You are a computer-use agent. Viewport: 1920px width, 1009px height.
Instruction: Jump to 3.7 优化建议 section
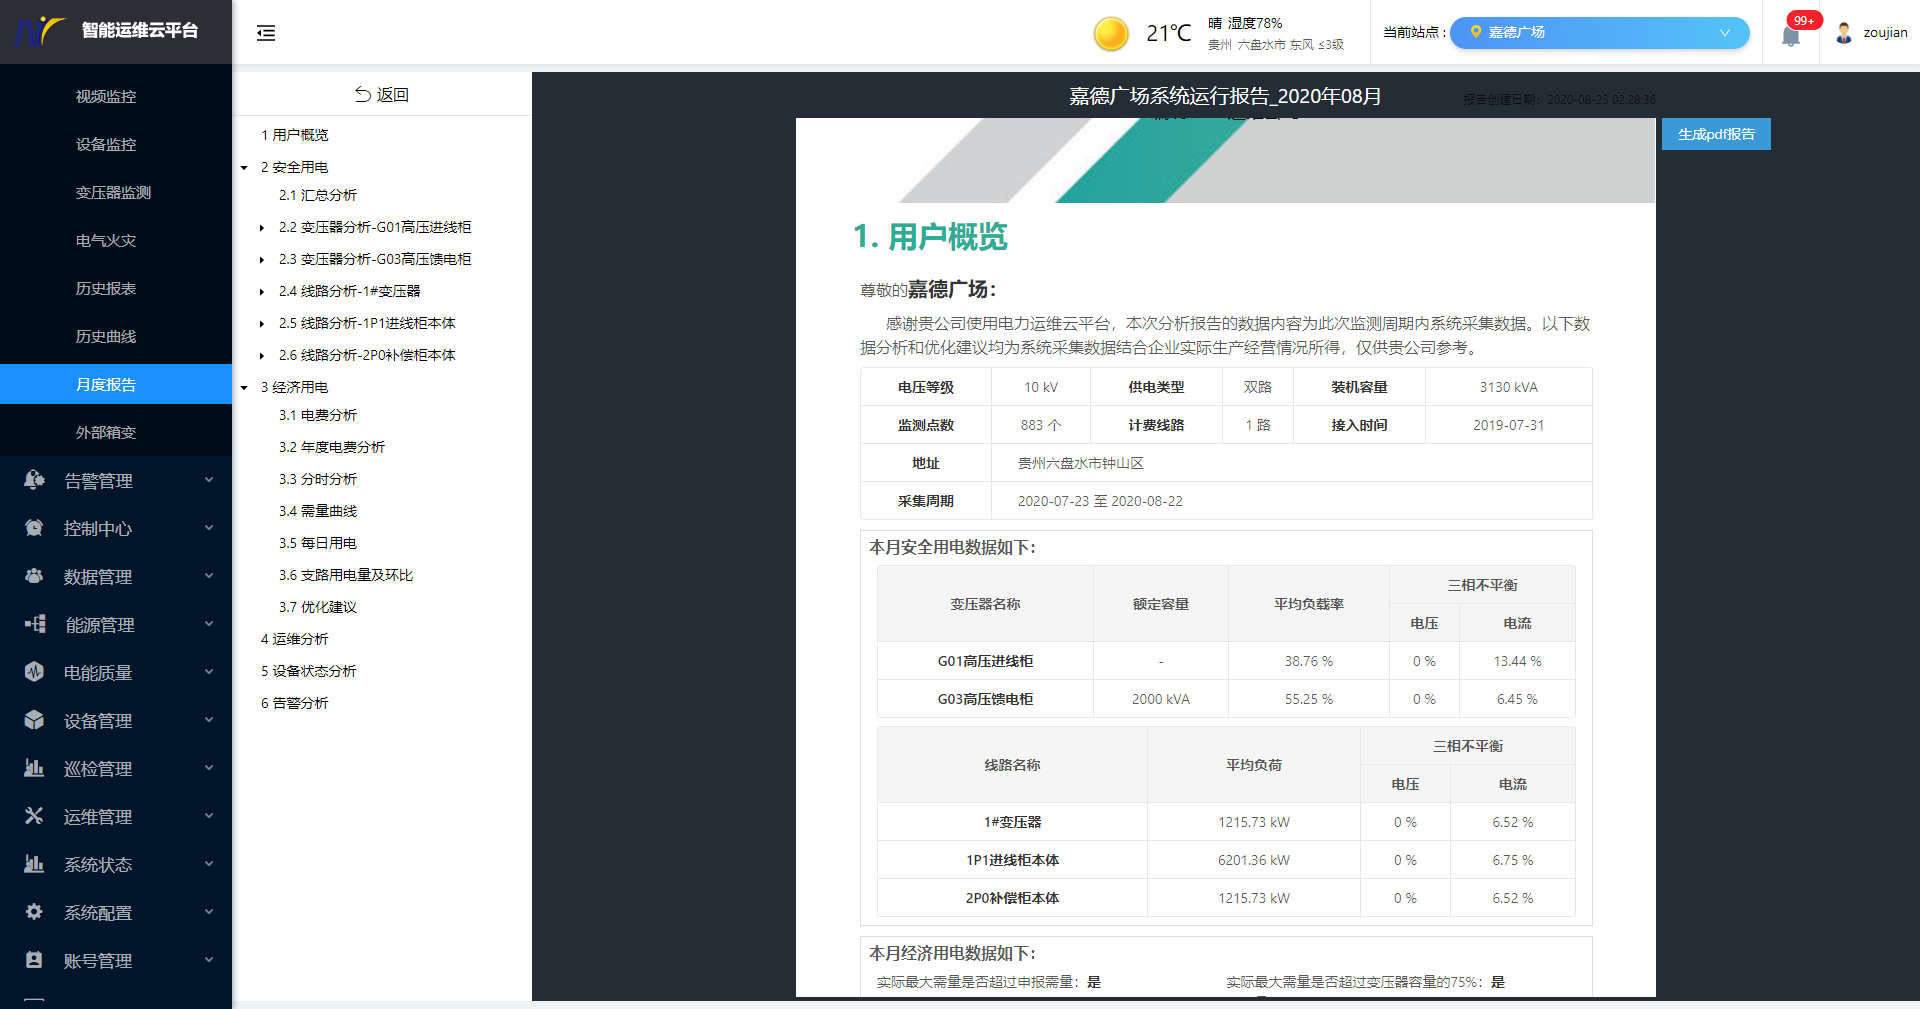(x=317, y=607)
